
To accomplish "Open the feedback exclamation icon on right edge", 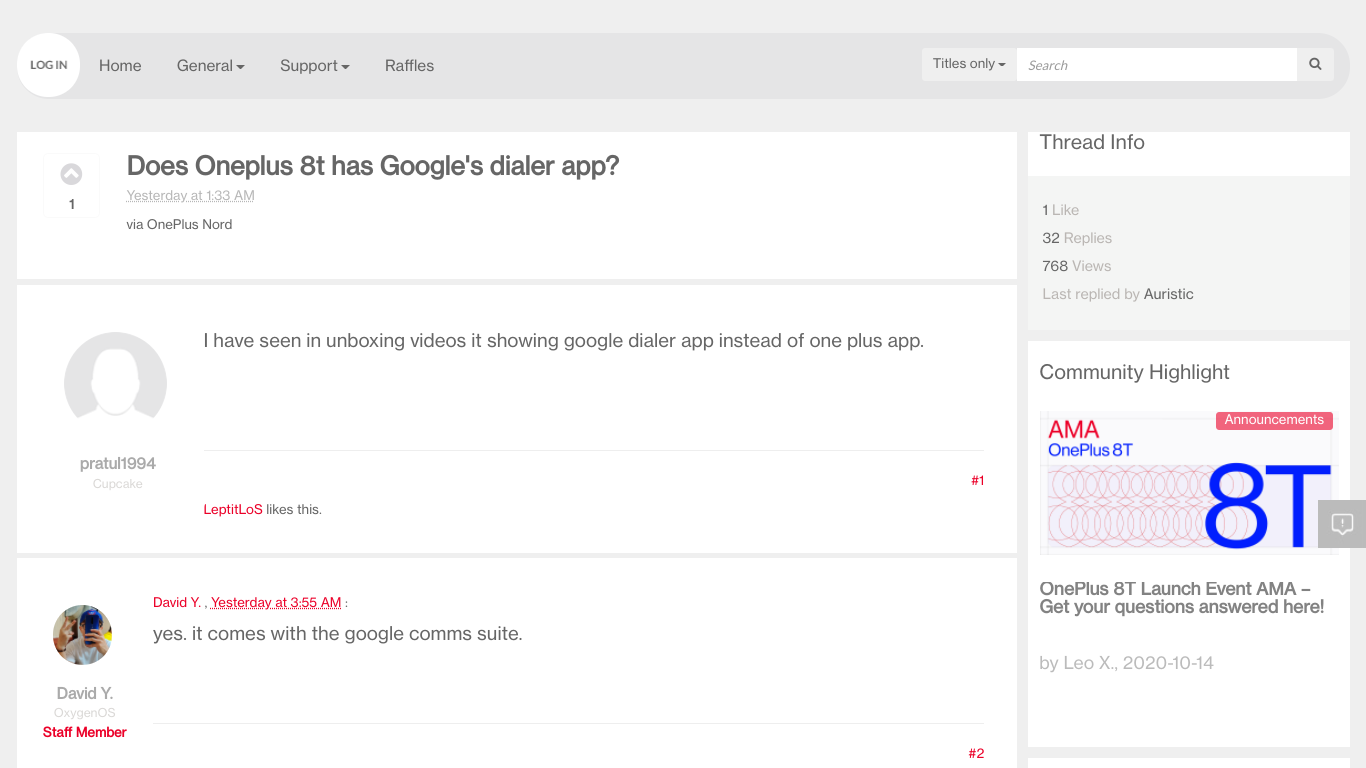I will pos(1342,524).
